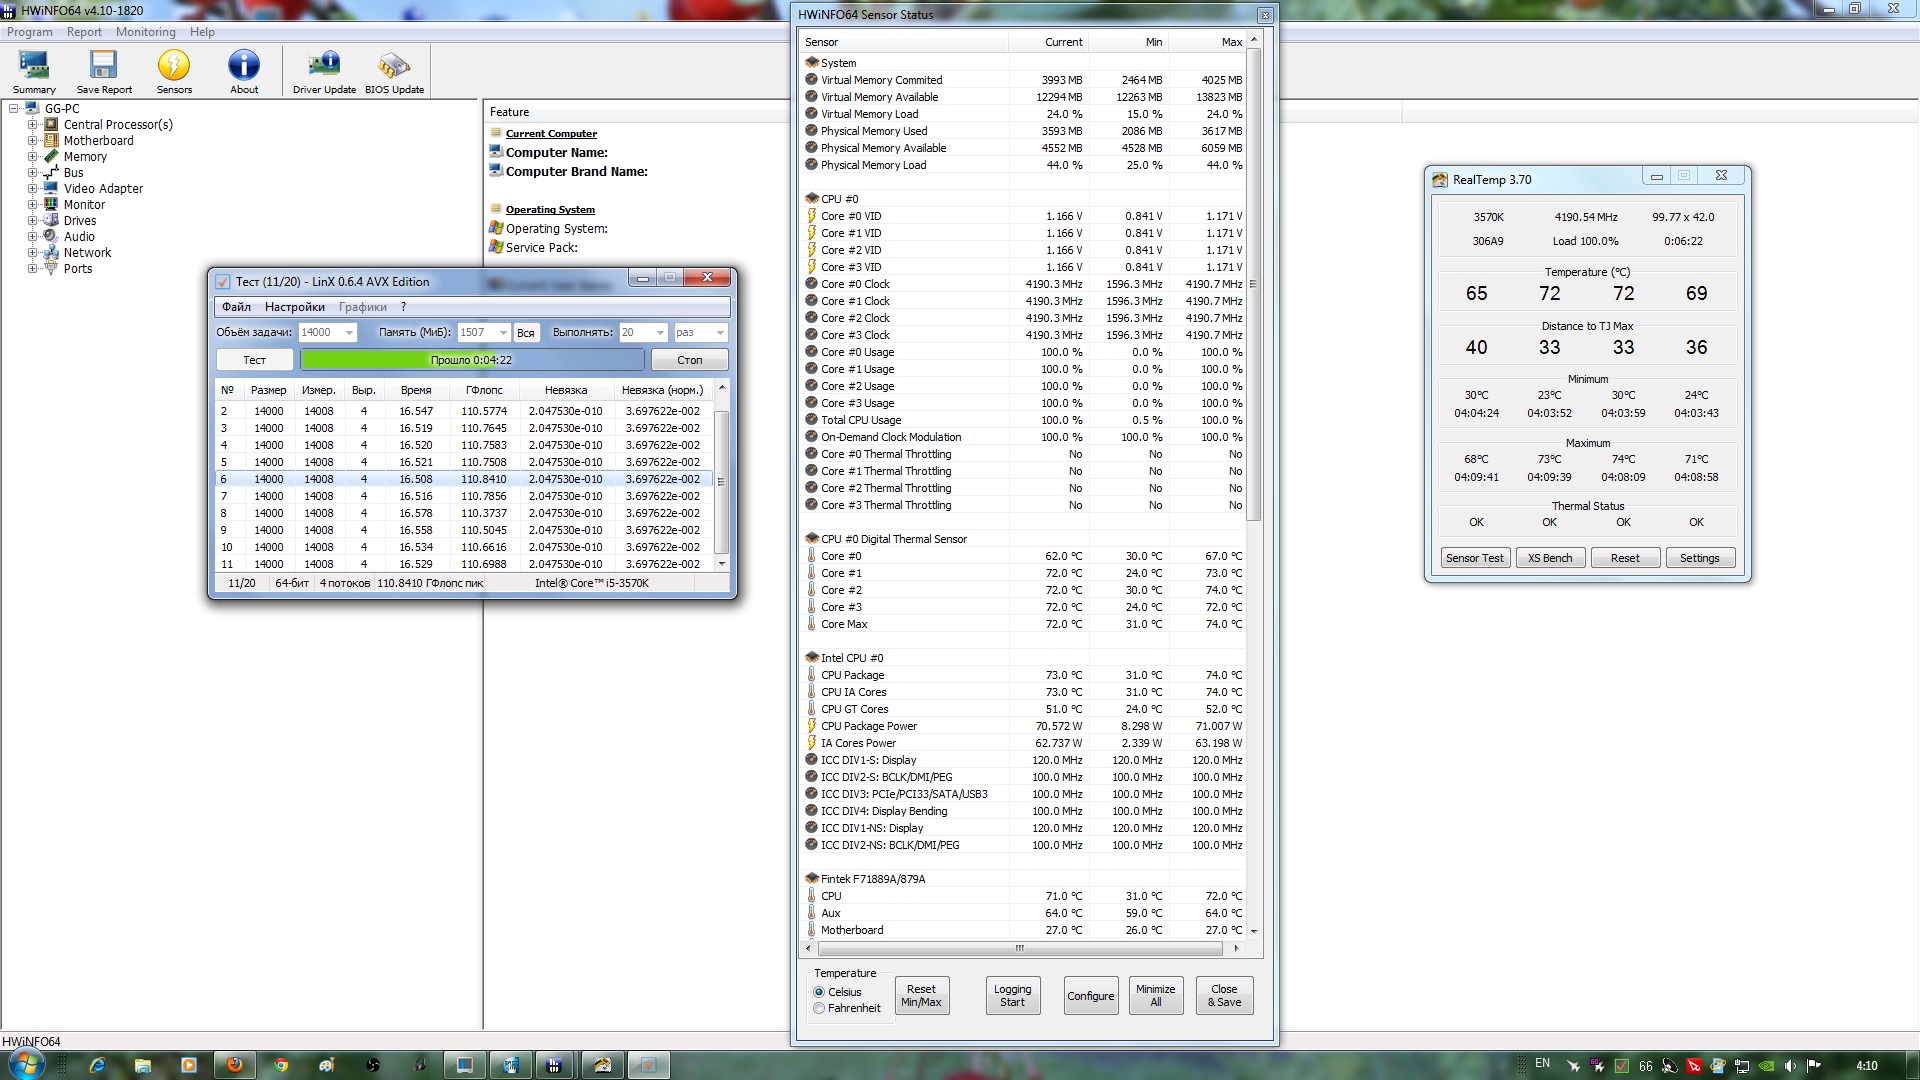This screenshot has width=1920, height=1080.
Task: Open the BIOS Update icon
Action: [x=394, y=72]
